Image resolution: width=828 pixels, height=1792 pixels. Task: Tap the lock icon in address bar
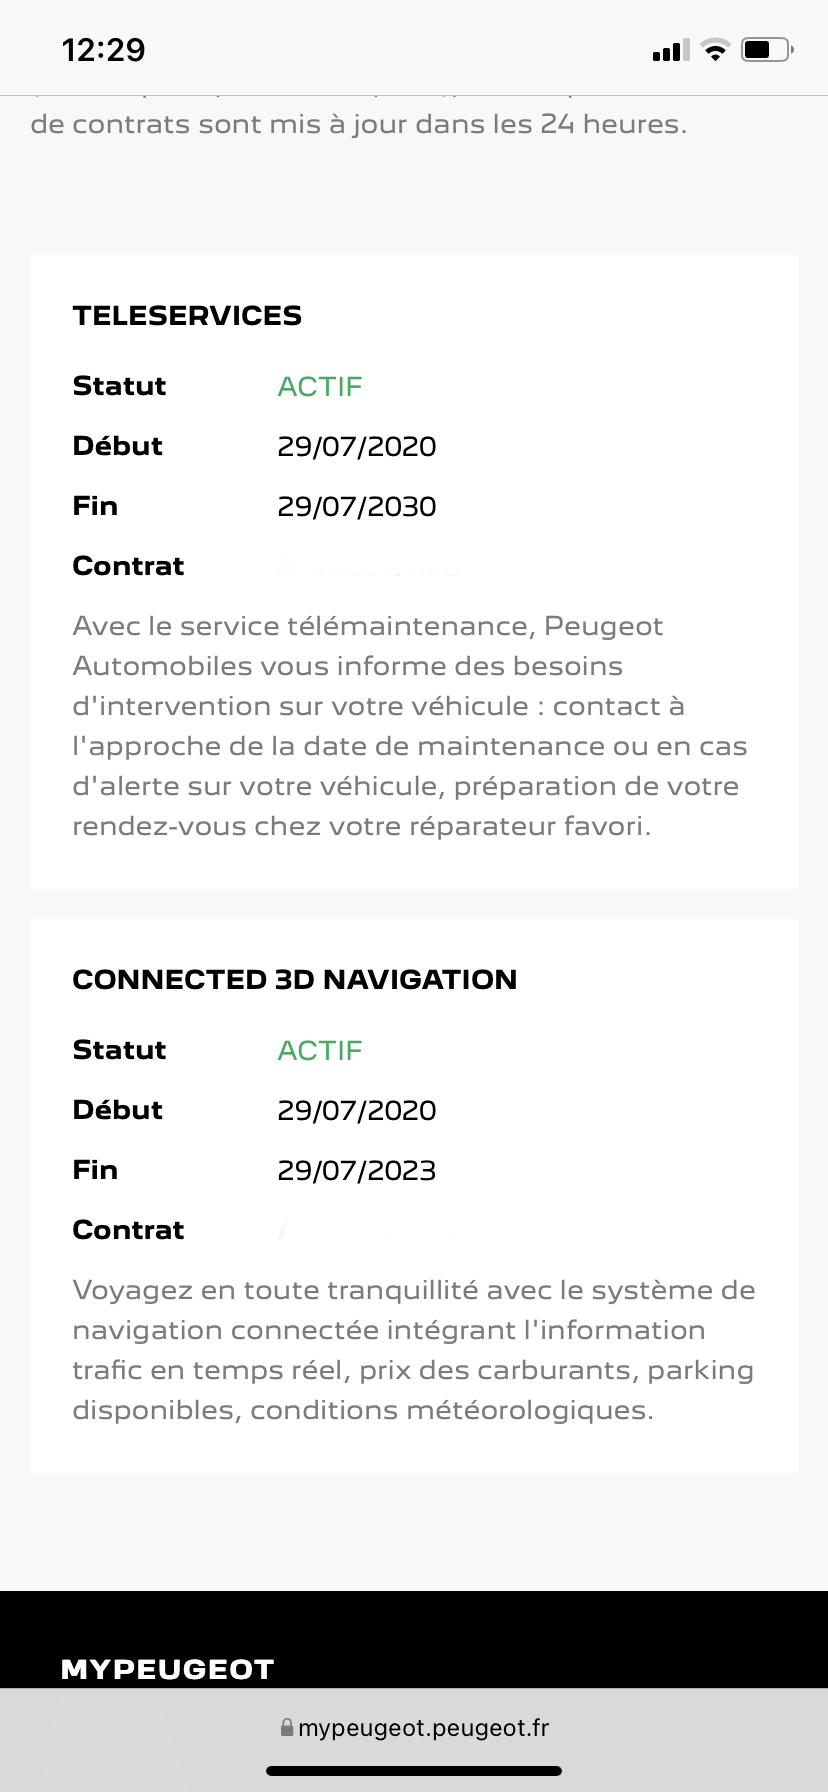pos(287,1727)
